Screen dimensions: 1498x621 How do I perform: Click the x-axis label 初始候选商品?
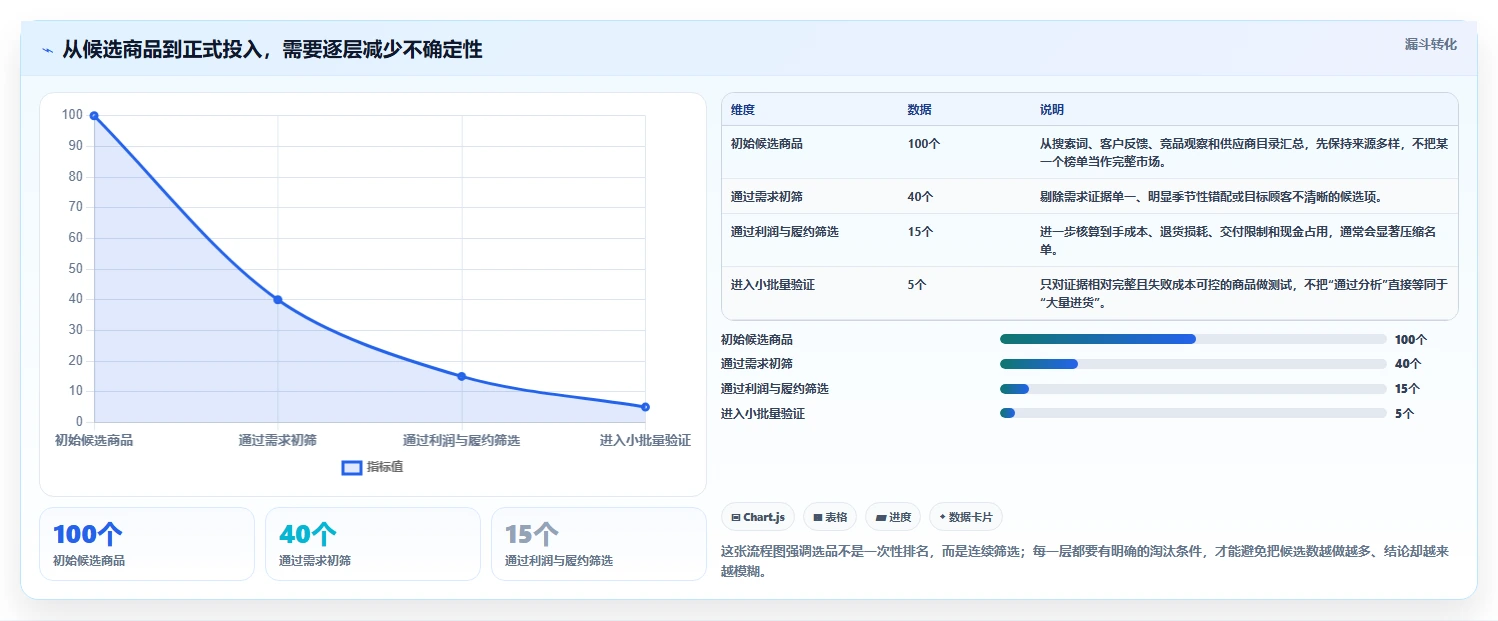point(94,440)
